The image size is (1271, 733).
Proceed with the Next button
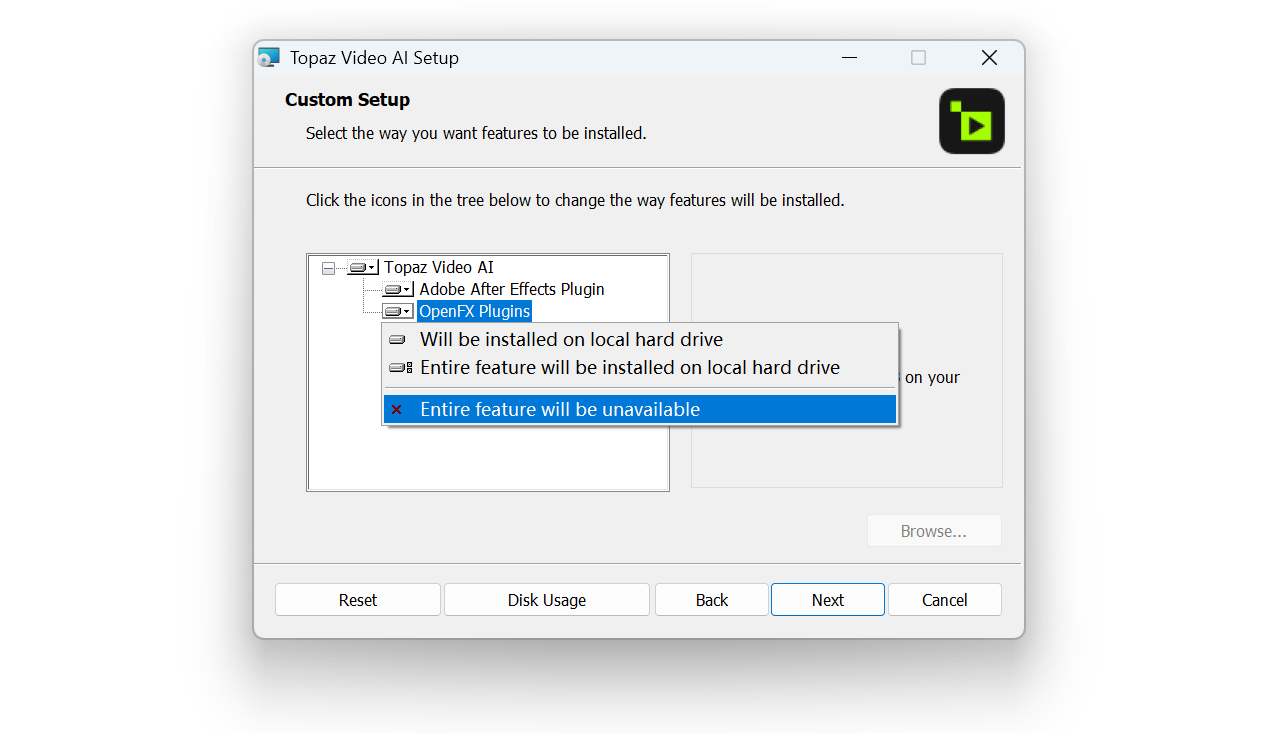tap(827, 600)
